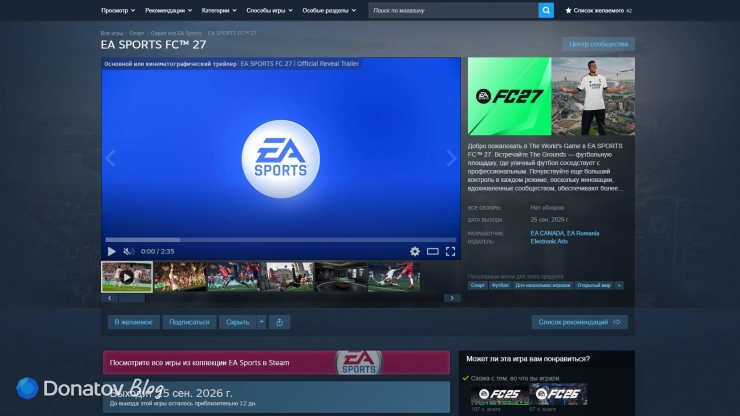This screenshot has width=740, height=416.
Task: Open the dropdown arrow beside Скрыть
Action: click(261, 322)
